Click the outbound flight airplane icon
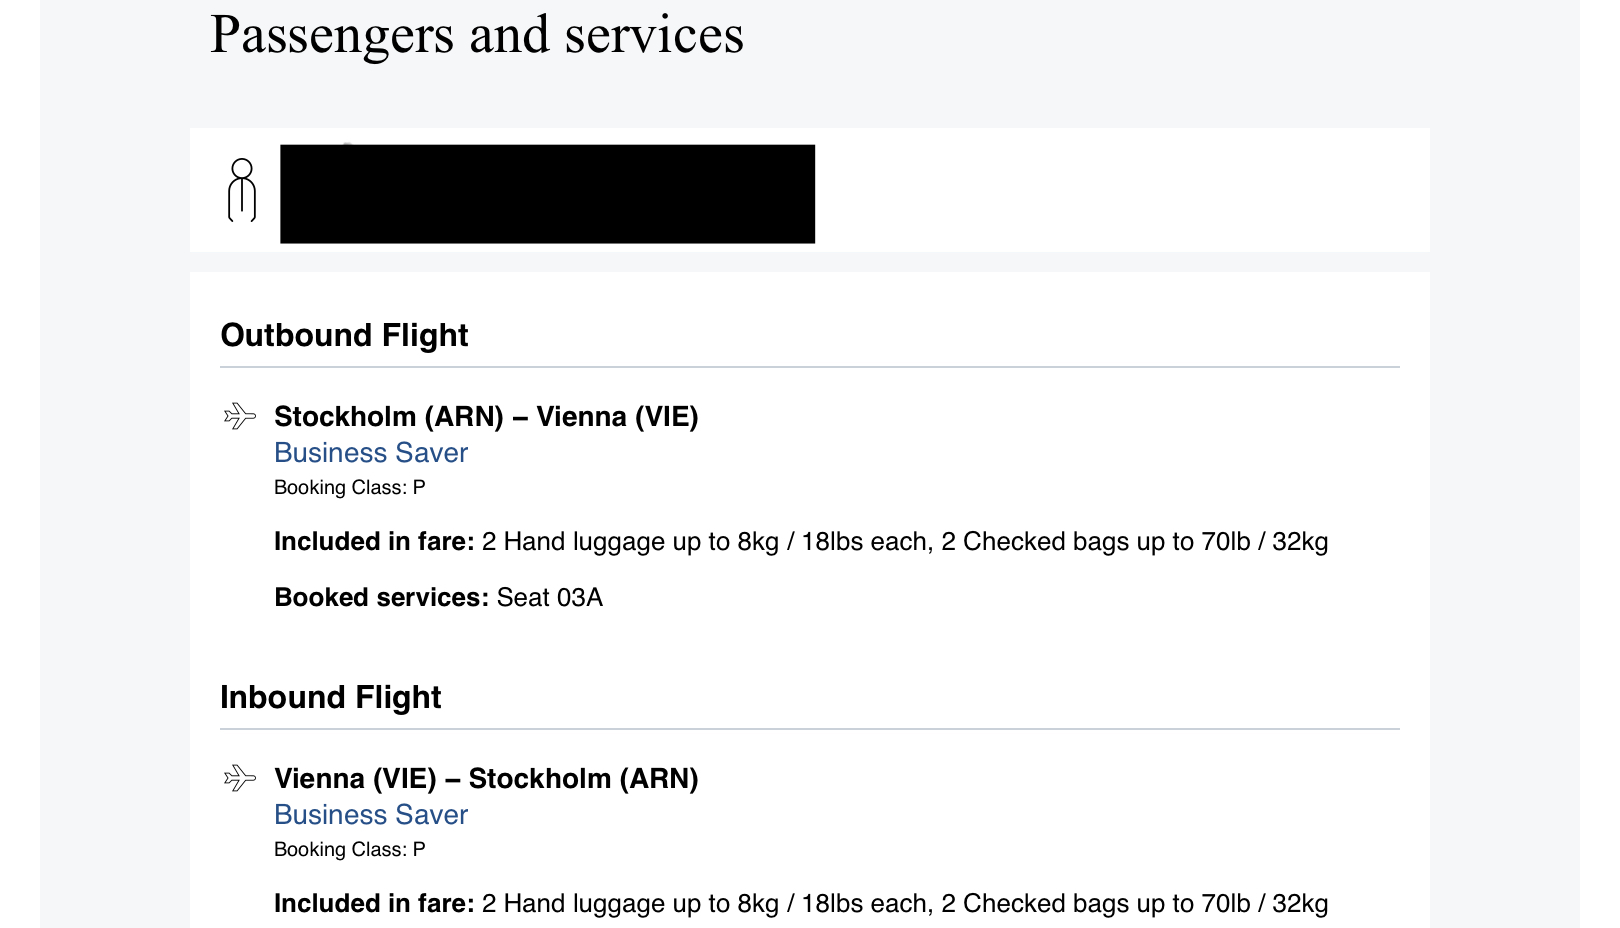This screenshot has width=1620, height=928. (240, 415)
